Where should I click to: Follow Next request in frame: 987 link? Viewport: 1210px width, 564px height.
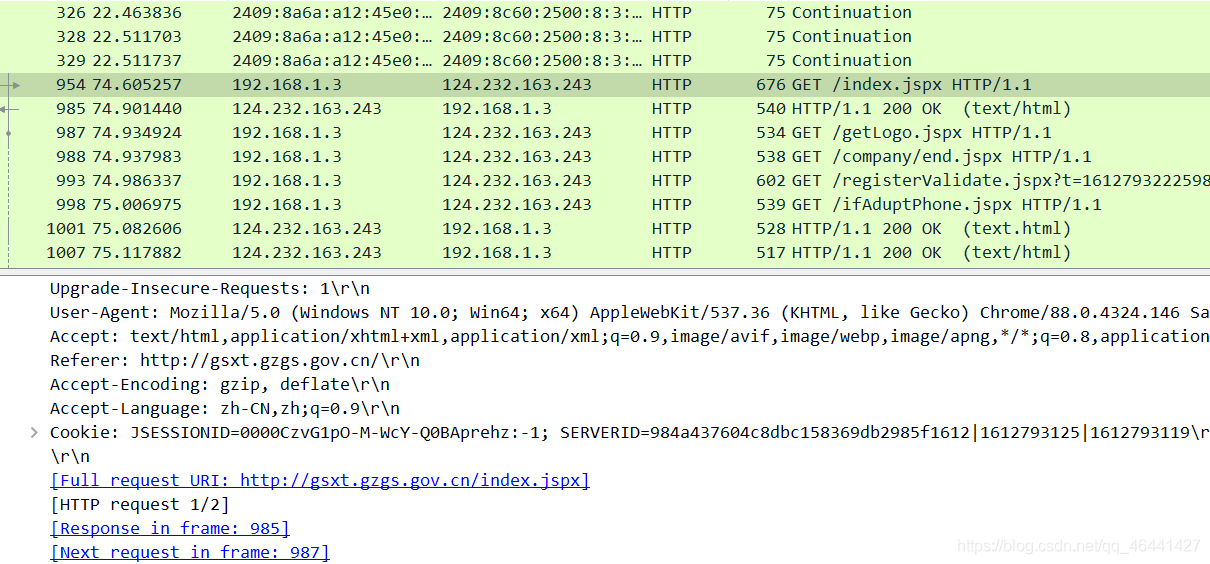[x=190, y=553]
